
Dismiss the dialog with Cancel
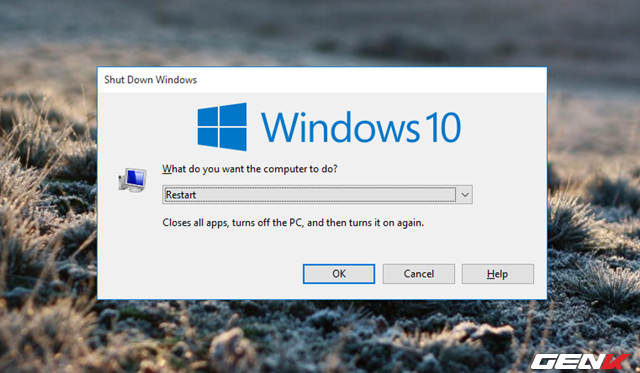(418, 274)
